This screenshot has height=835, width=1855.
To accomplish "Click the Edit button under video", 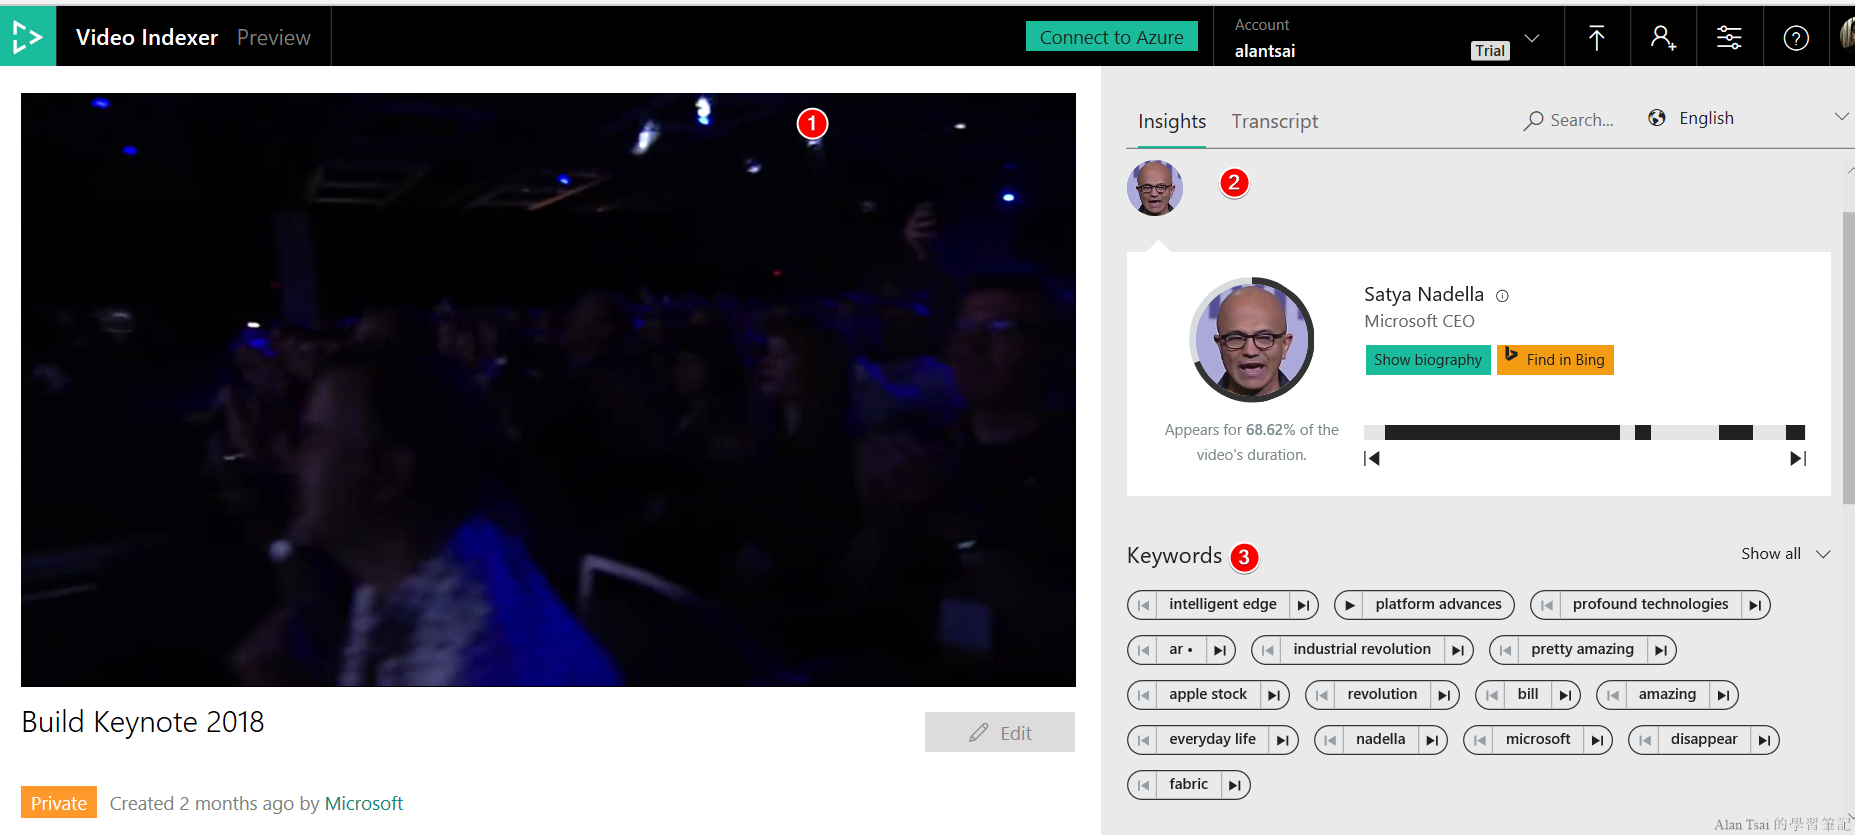I will pos(1000,732).
